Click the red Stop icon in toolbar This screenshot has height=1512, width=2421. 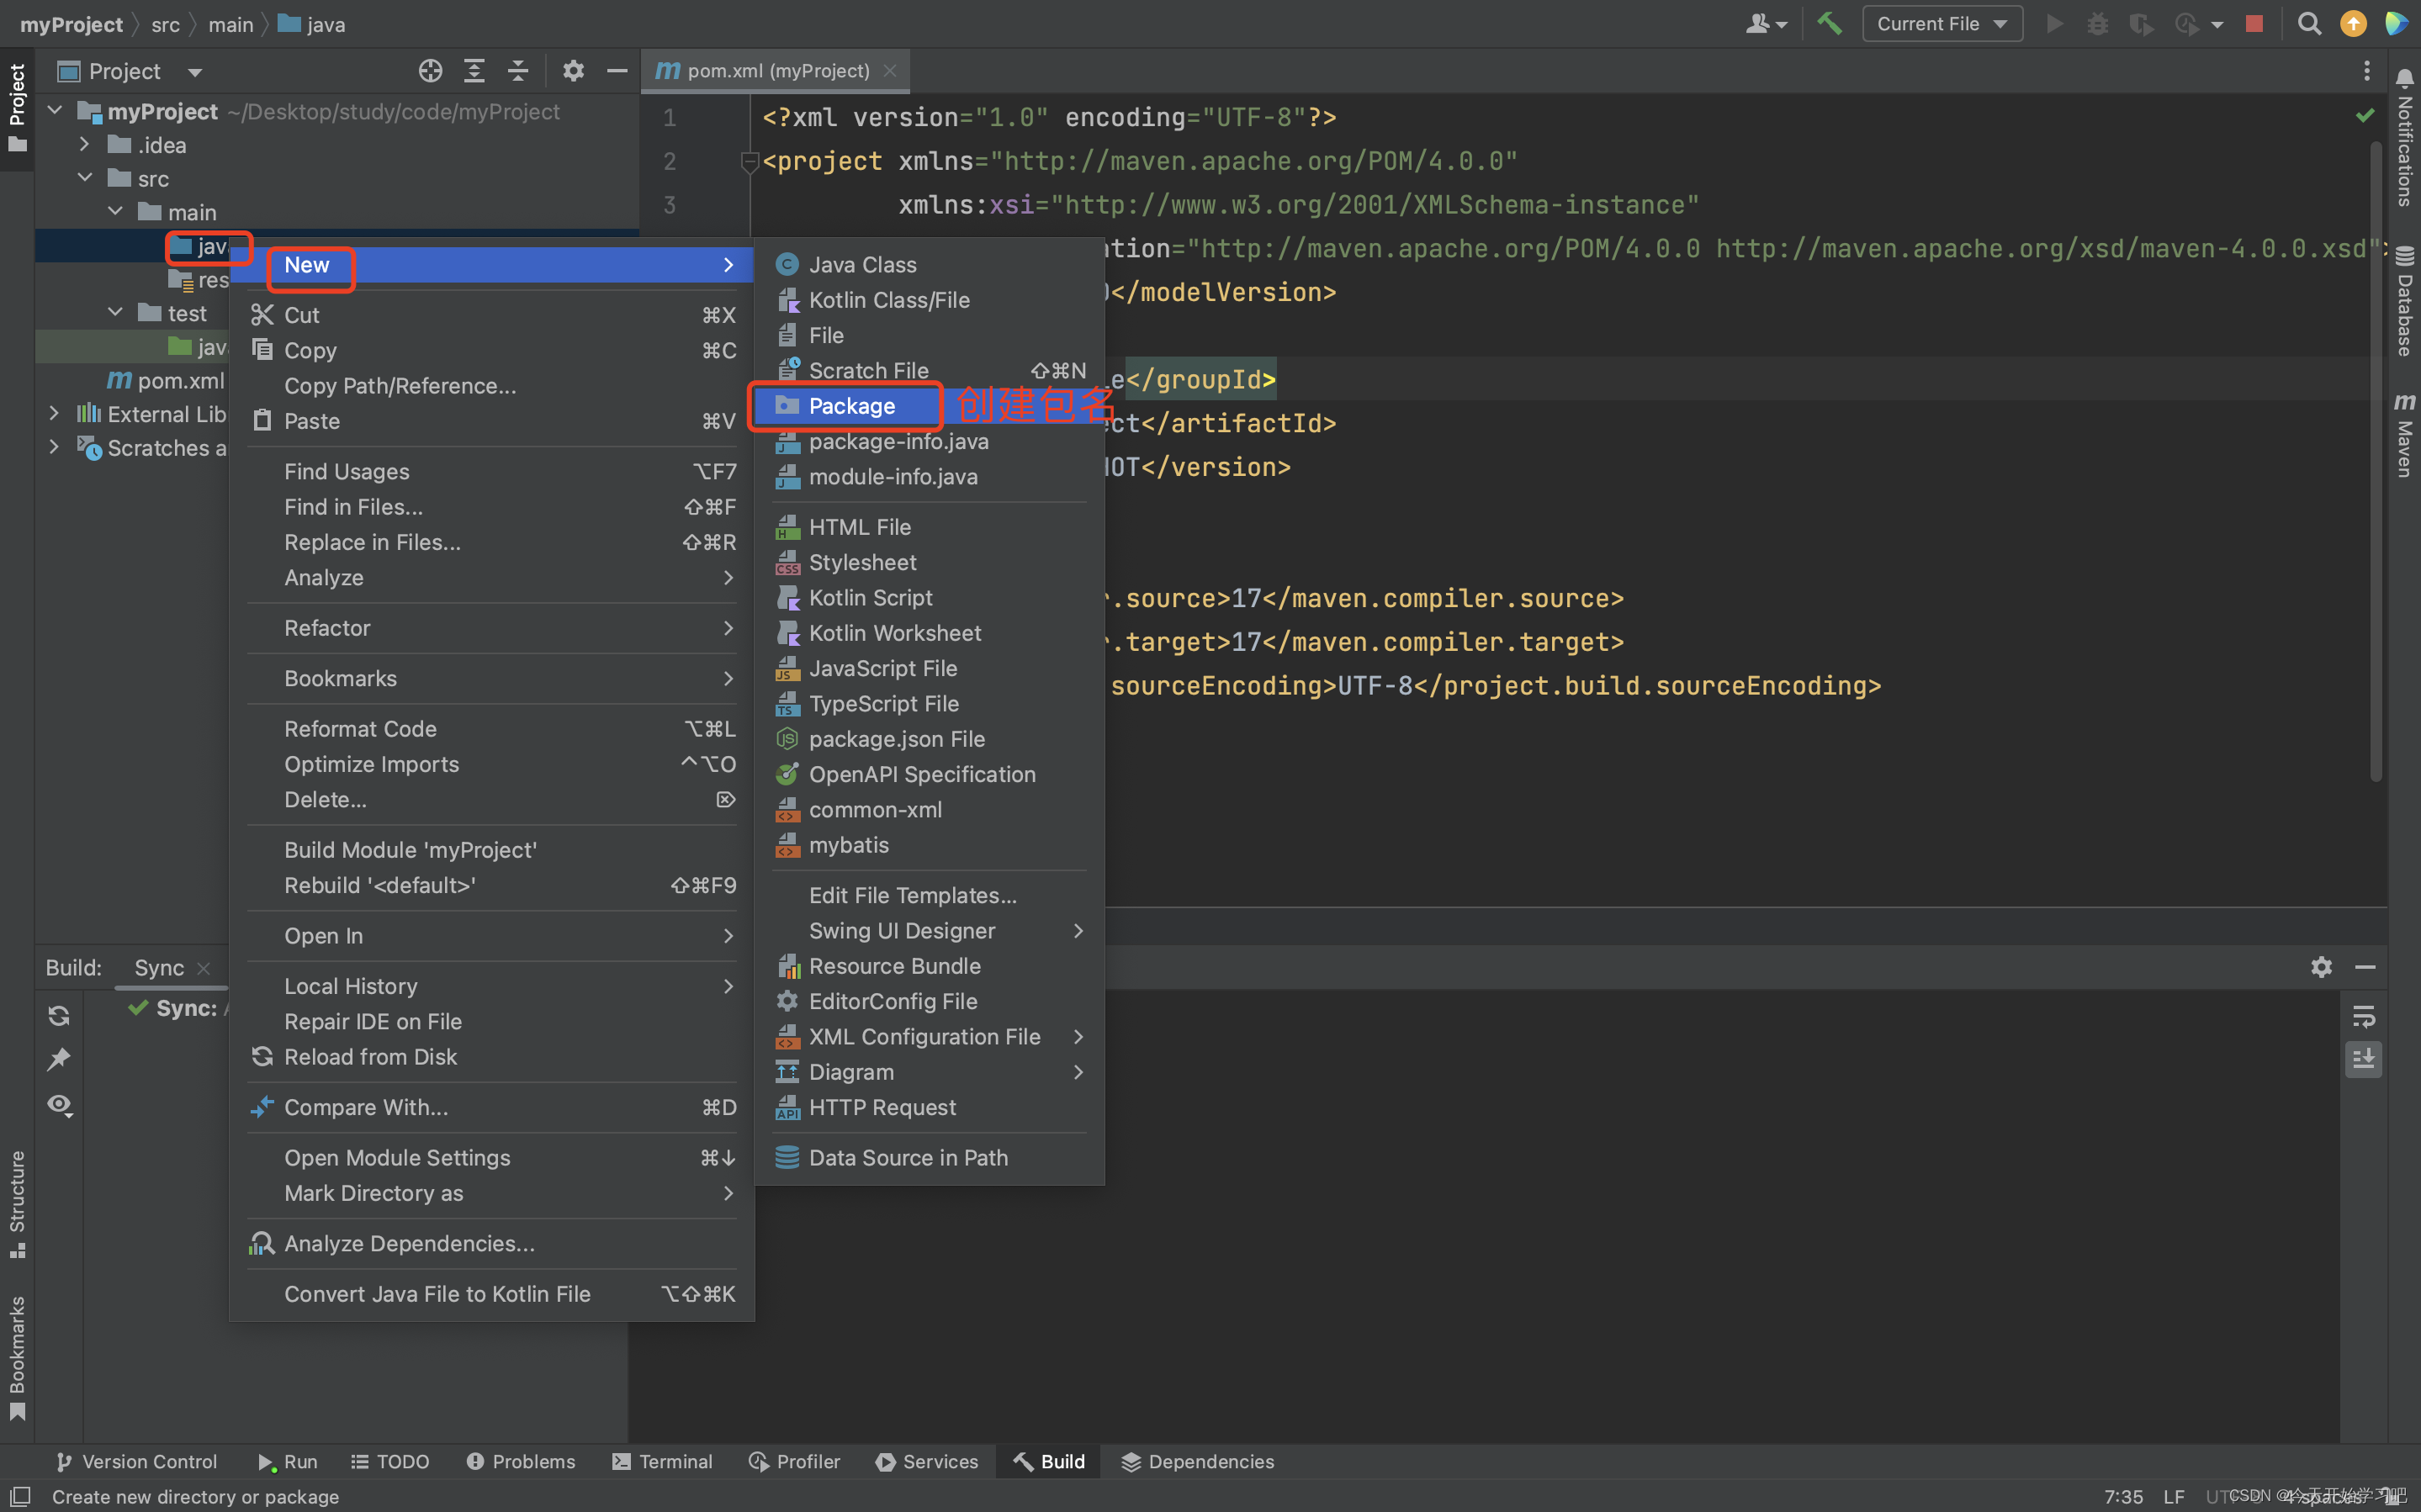pyautogui.click(x=2254, y=23)
